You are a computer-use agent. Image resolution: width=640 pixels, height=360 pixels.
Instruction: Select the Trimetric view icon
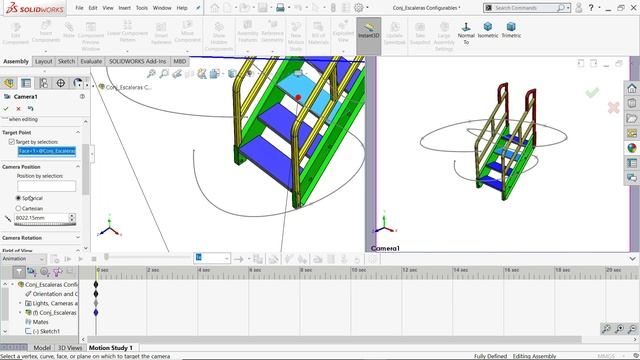pos(511,27)
